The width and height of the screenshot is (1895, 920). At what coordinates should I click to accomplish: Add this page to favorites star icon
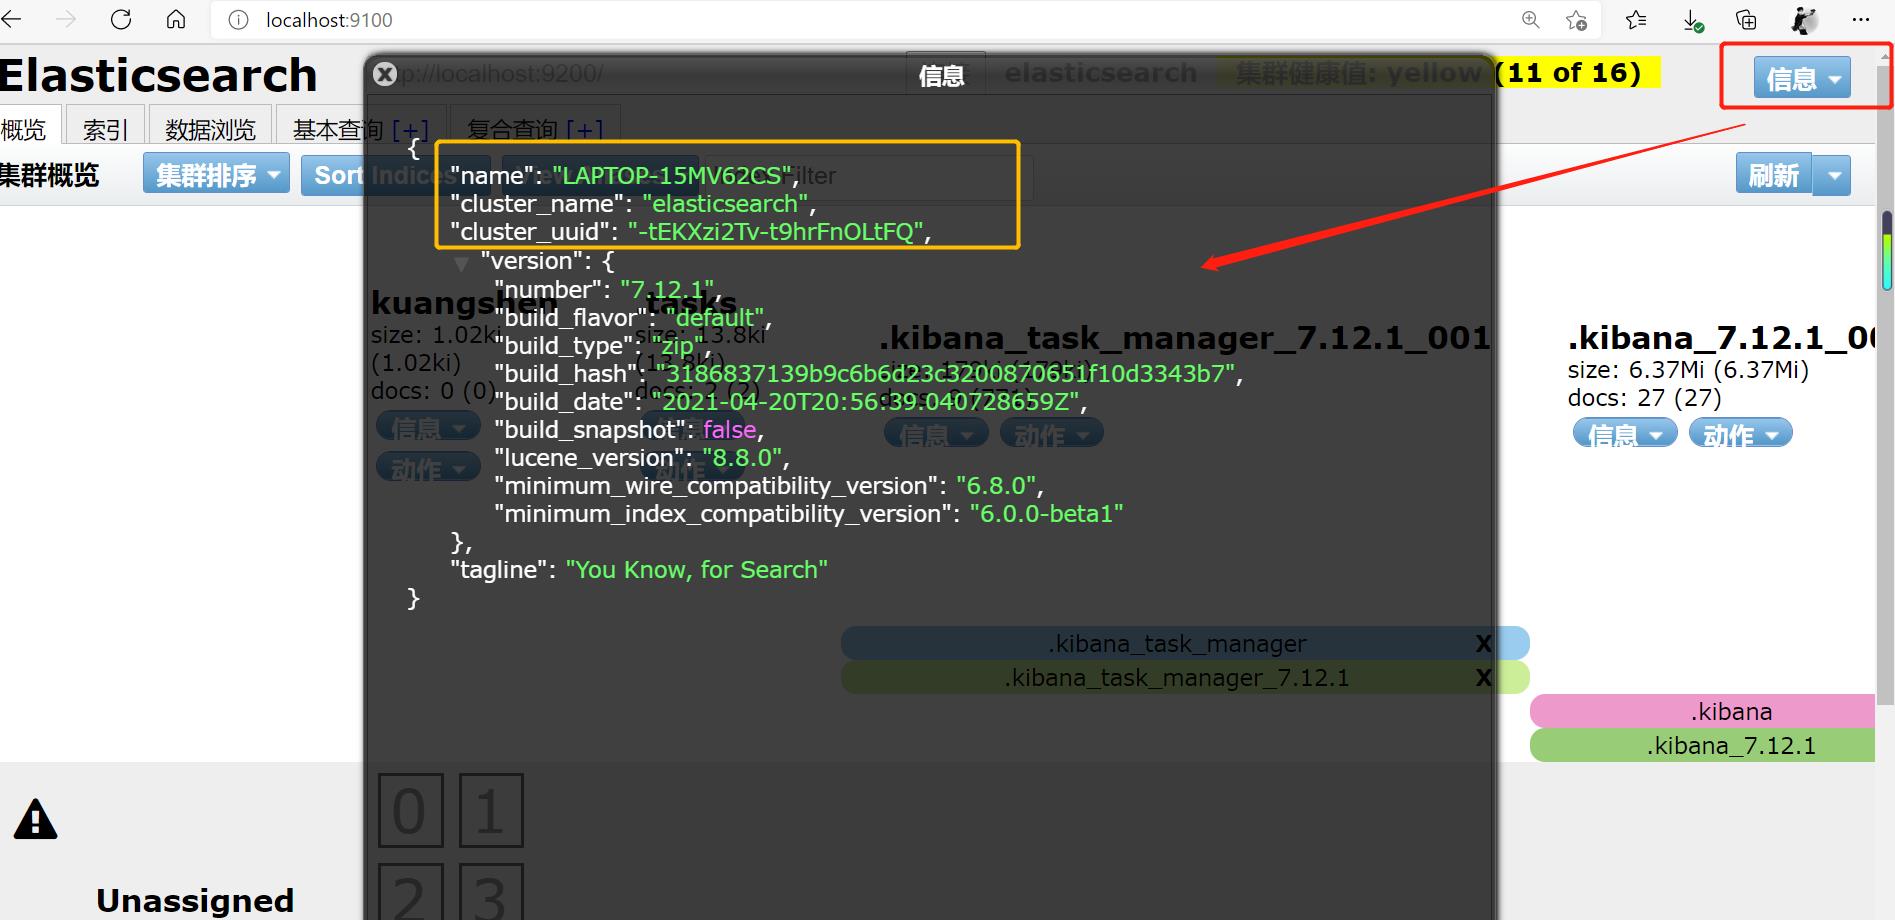(1577, 20)
